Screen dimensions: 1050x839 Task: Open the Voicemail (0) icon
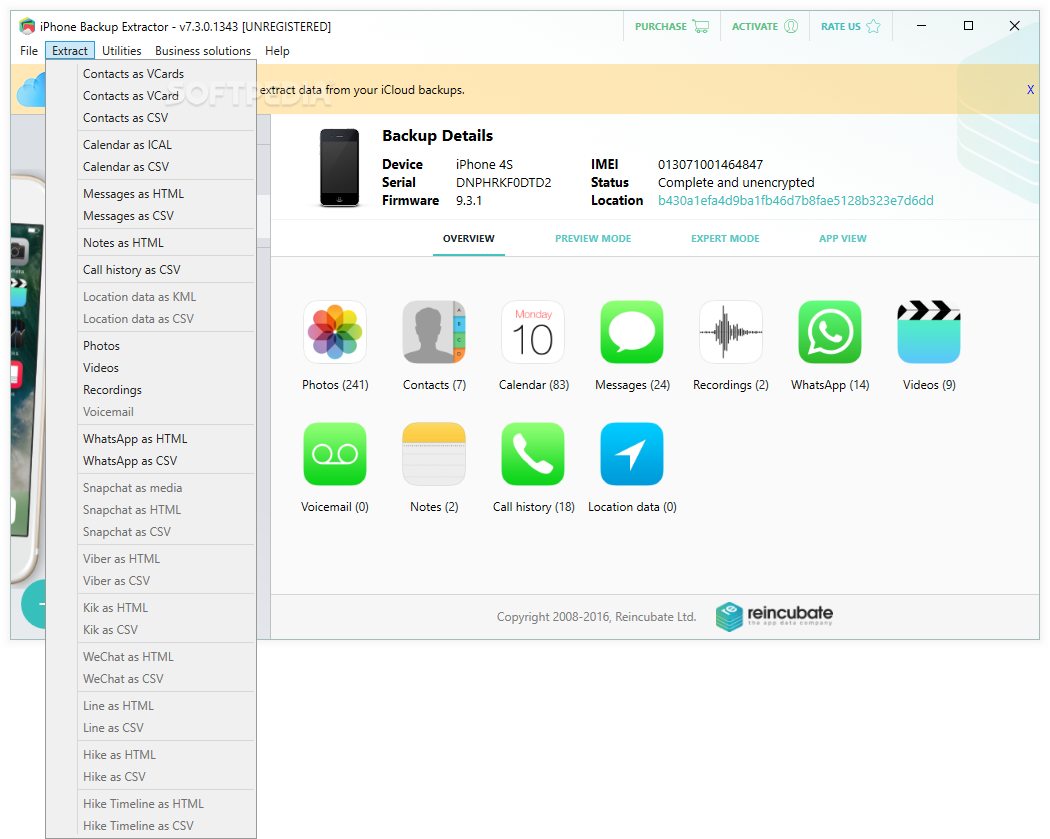[x=335, y=454]
